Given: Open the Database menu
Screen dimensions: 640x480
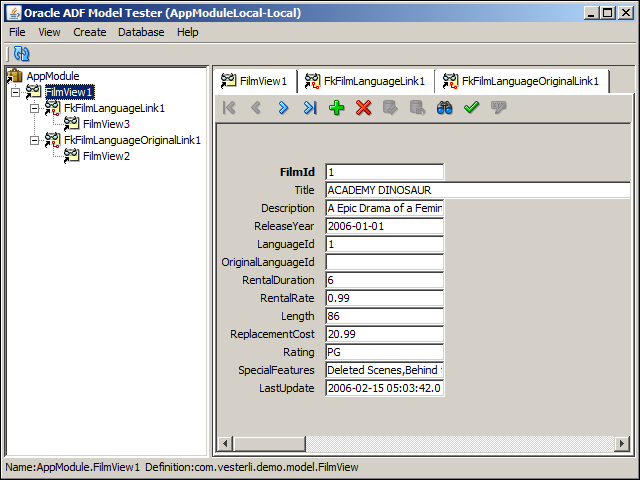Looking at the screenshot, I should tap(141, 32).
